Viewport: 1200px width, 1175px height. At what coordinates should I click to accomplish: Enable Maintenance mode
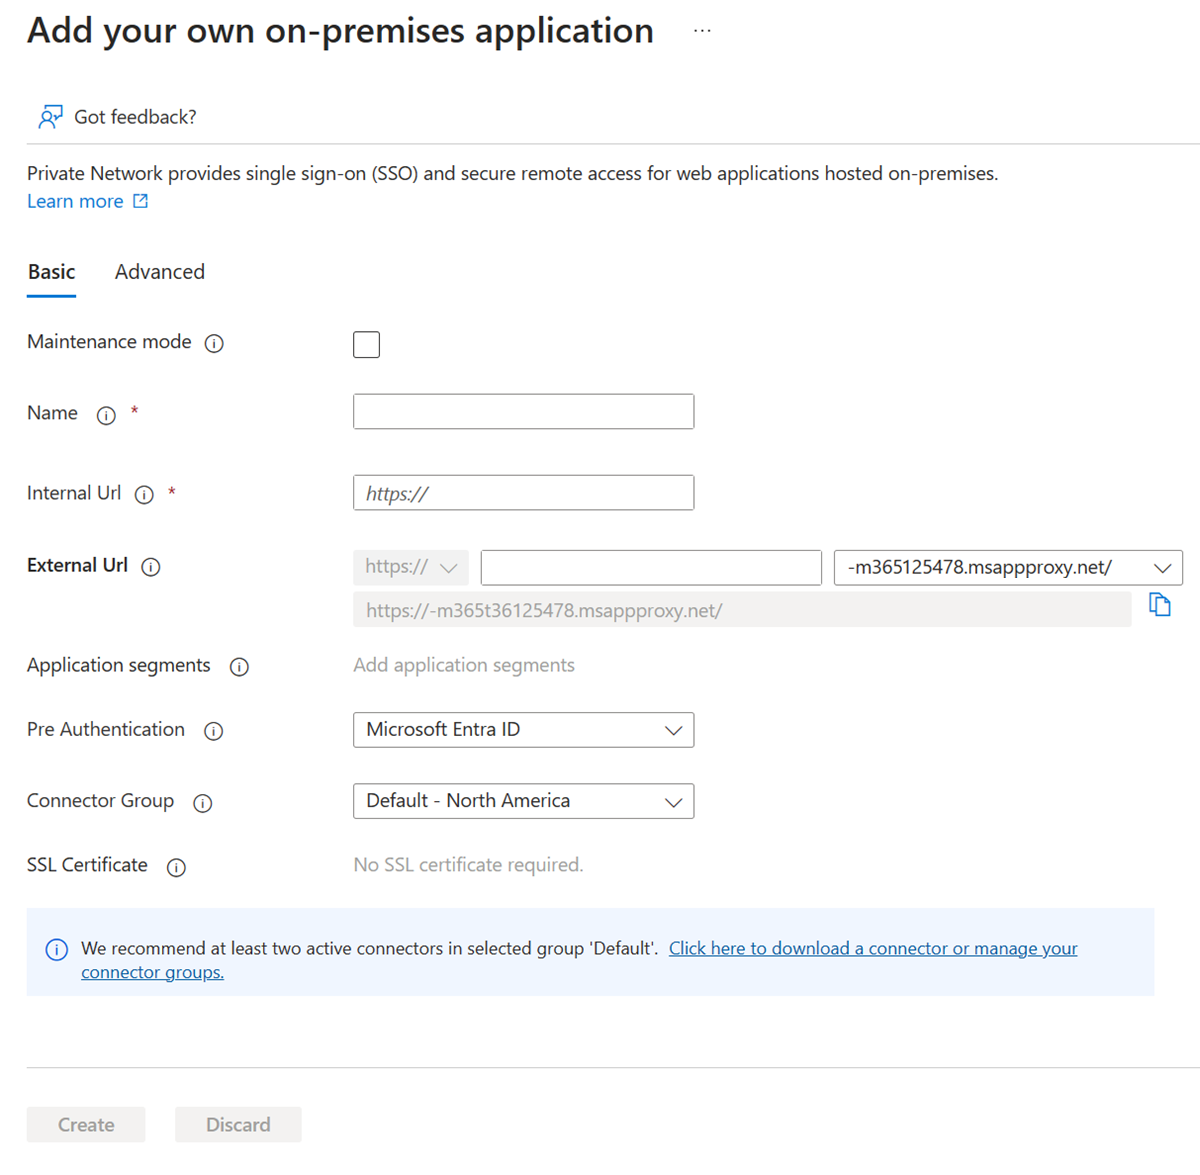(366, 344)
